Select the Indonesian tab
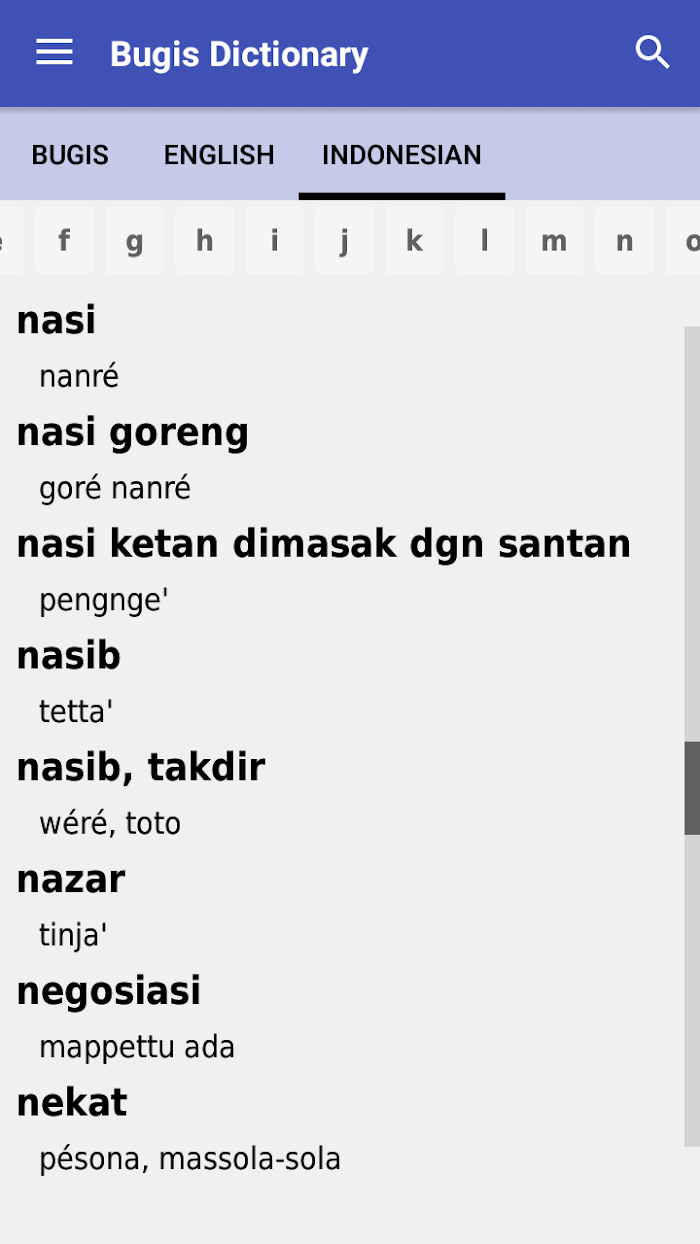This screenshot has width=700, height=1244. click(401, 155)
